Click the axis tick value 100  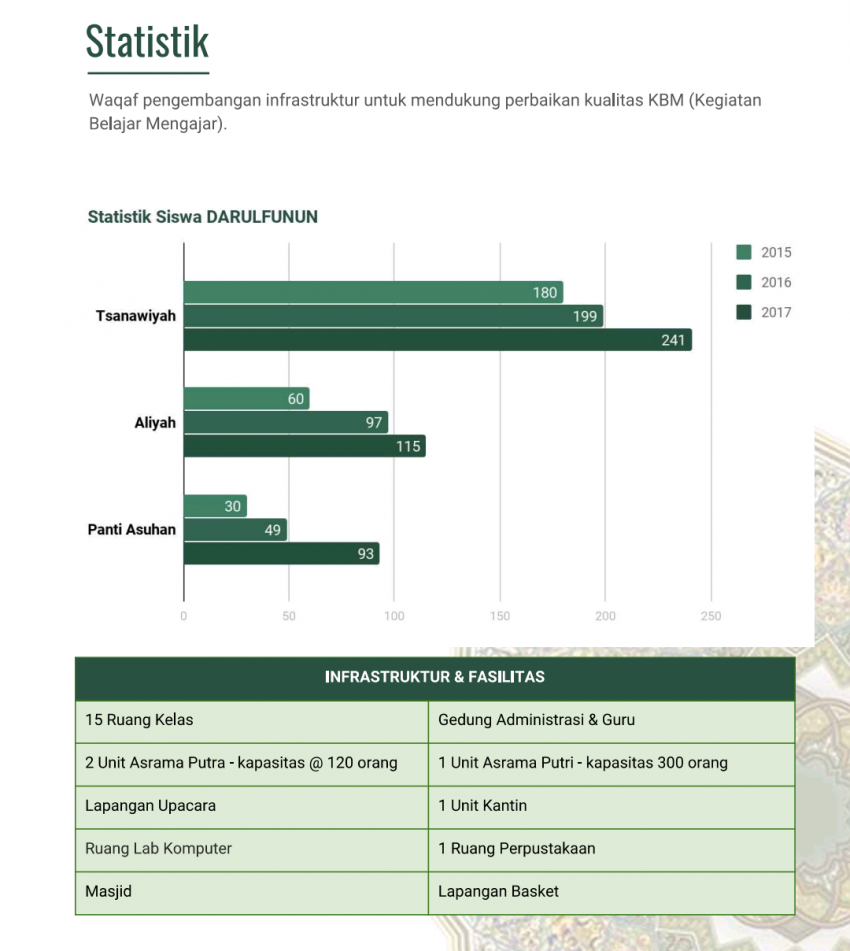(x=394, y=616)
